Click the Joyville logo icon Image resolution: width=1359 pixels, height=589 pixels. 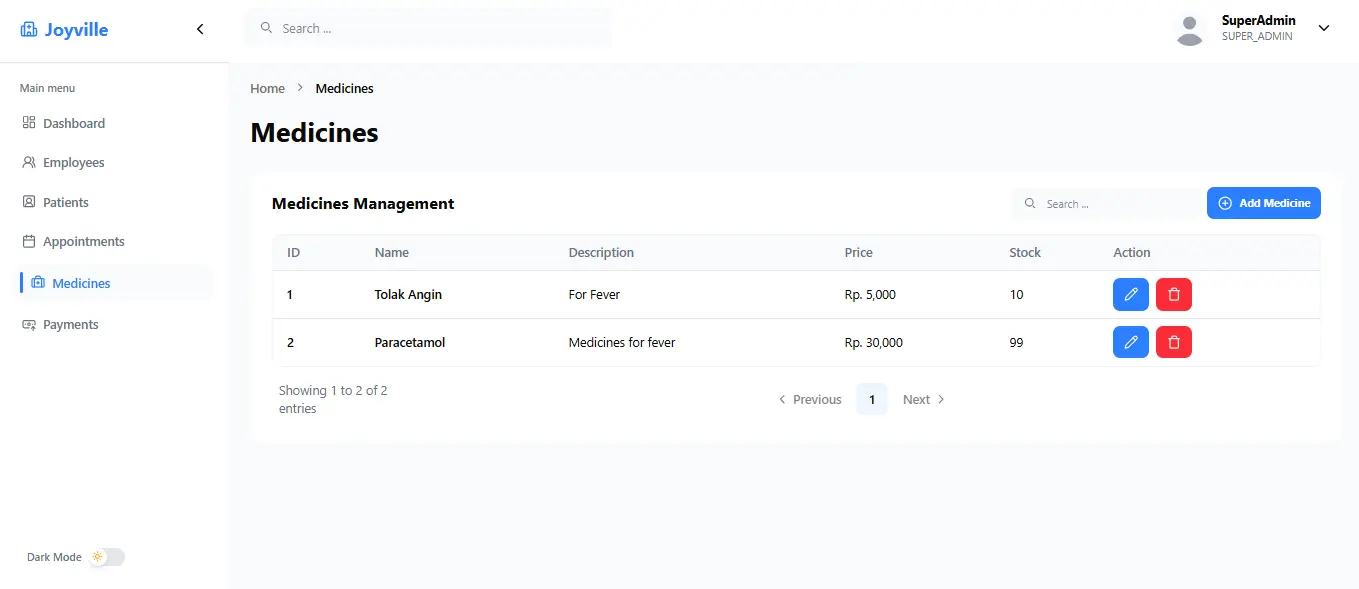point(29,30)
